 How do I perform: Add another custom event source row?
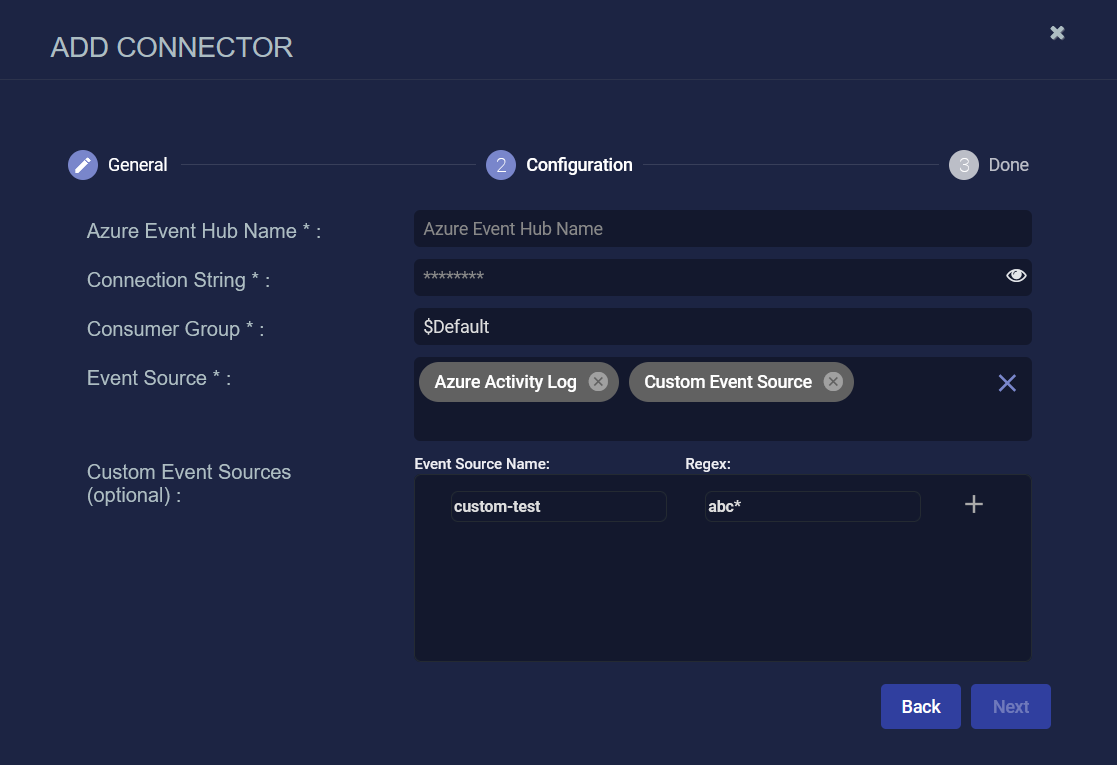(x=973, y=505)
